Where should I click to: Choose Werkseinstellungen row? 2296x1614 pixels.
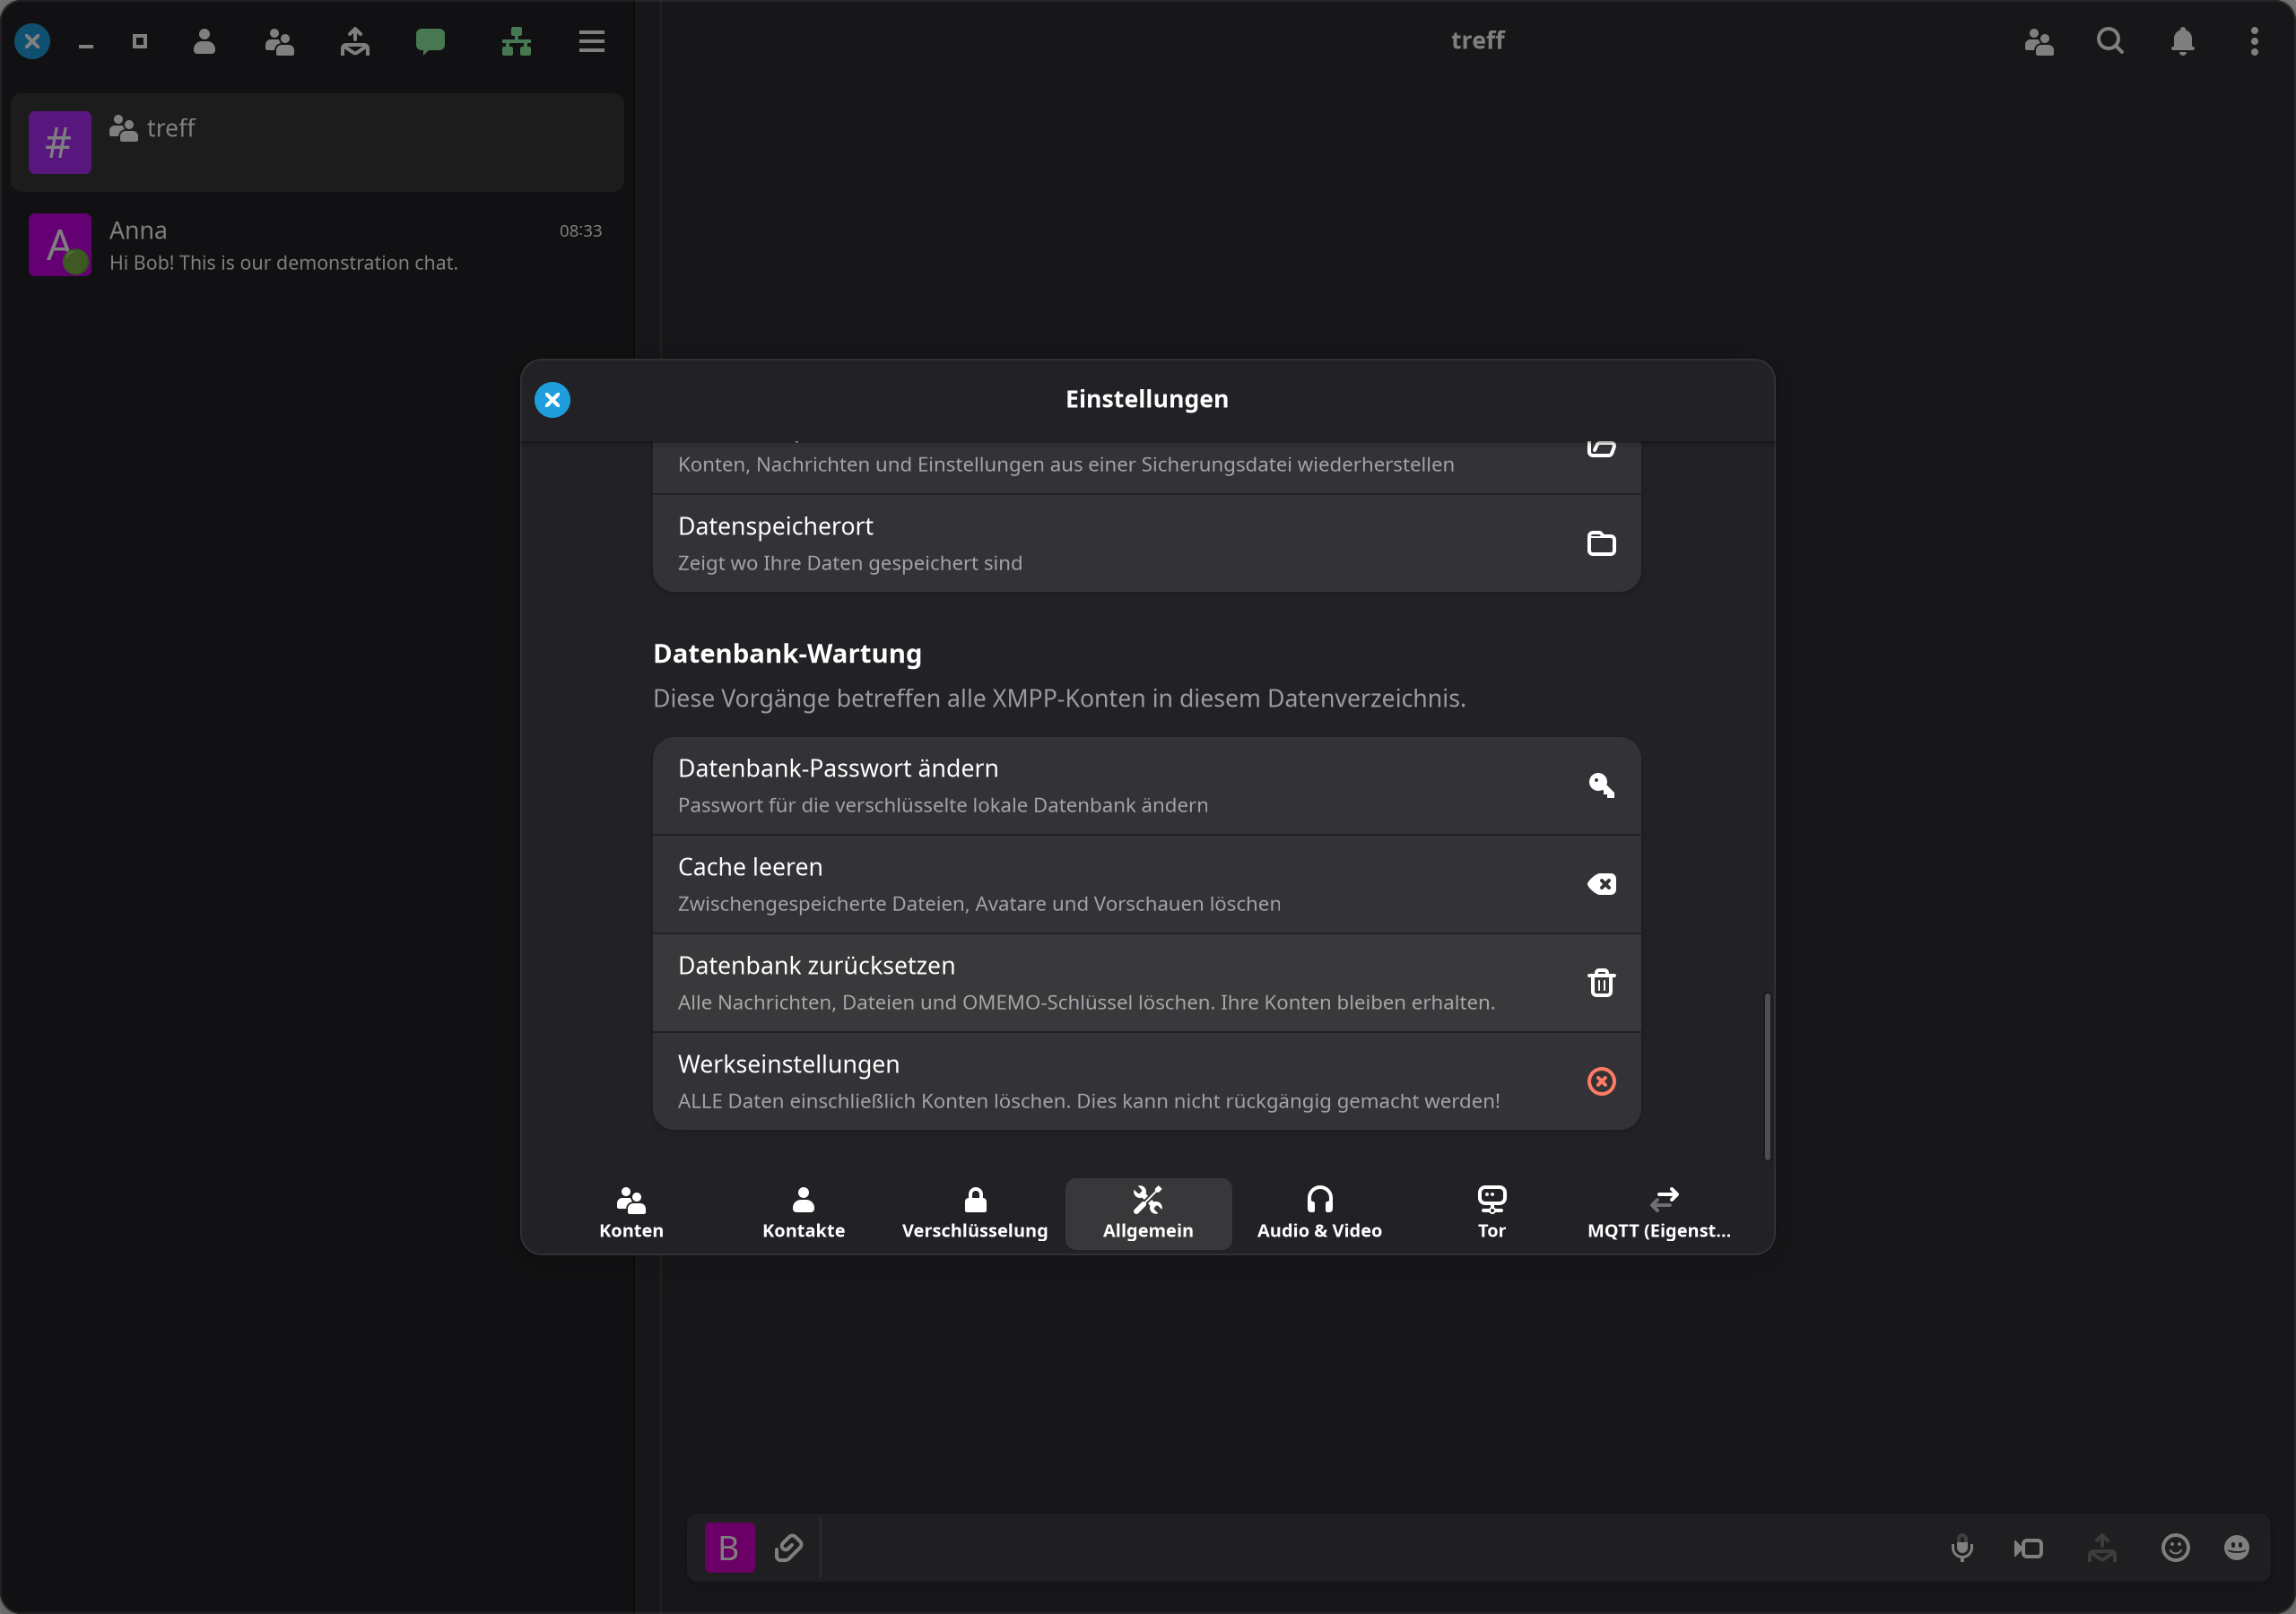(x=1146, y=1081)
